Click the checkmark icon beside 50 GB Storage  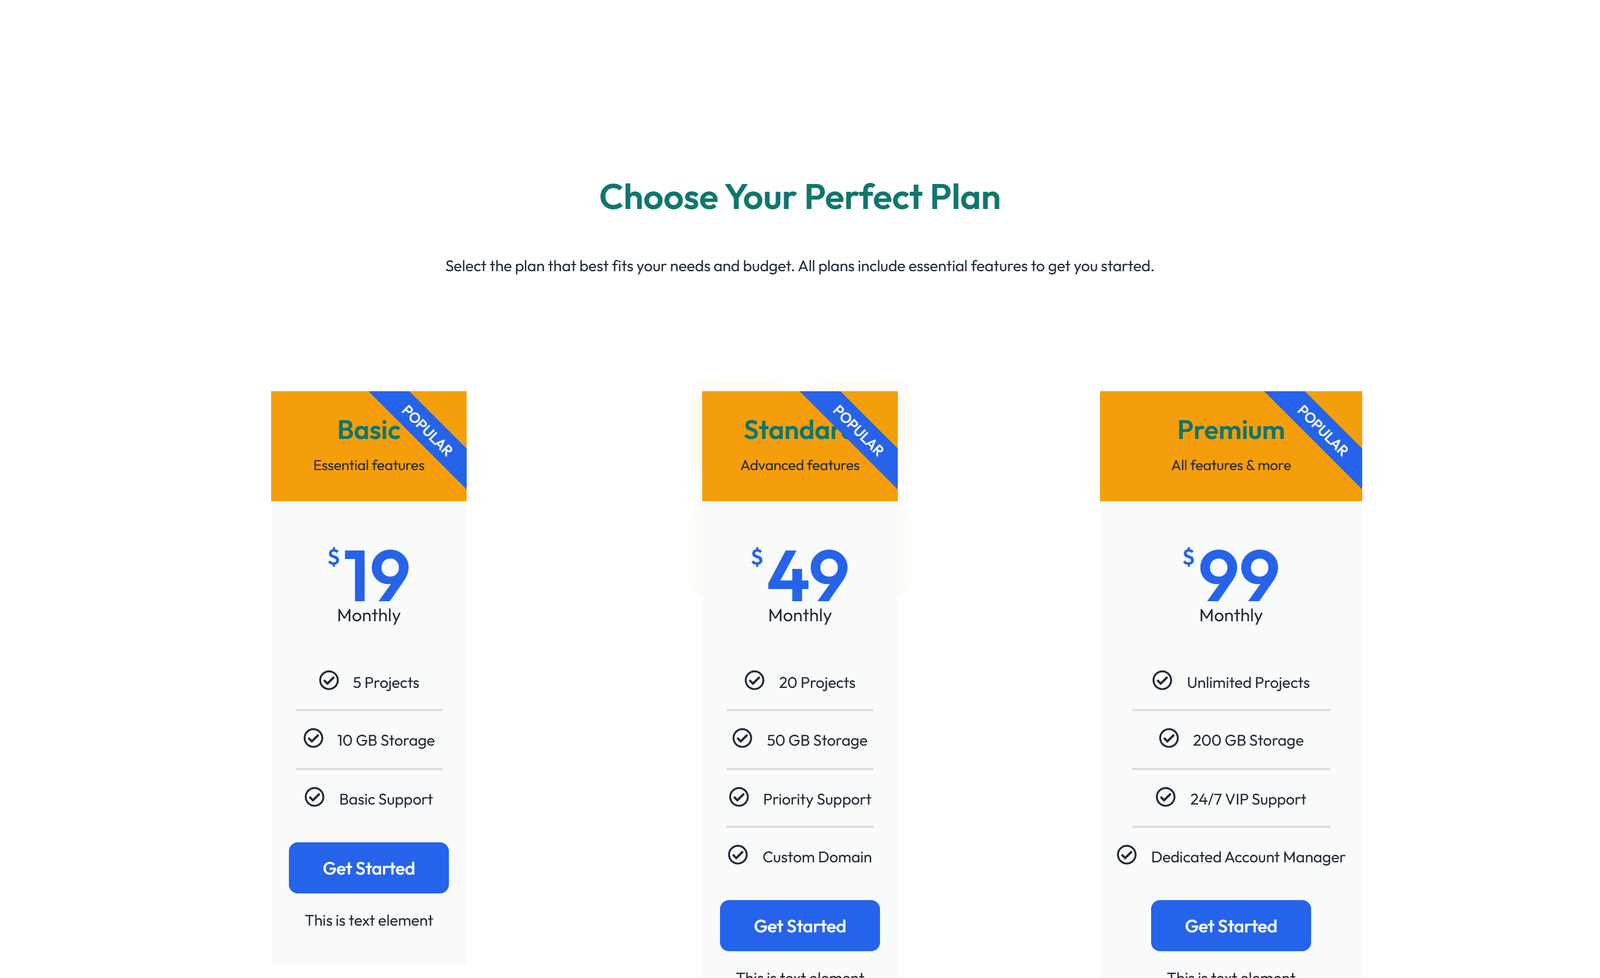pos(742,739)
